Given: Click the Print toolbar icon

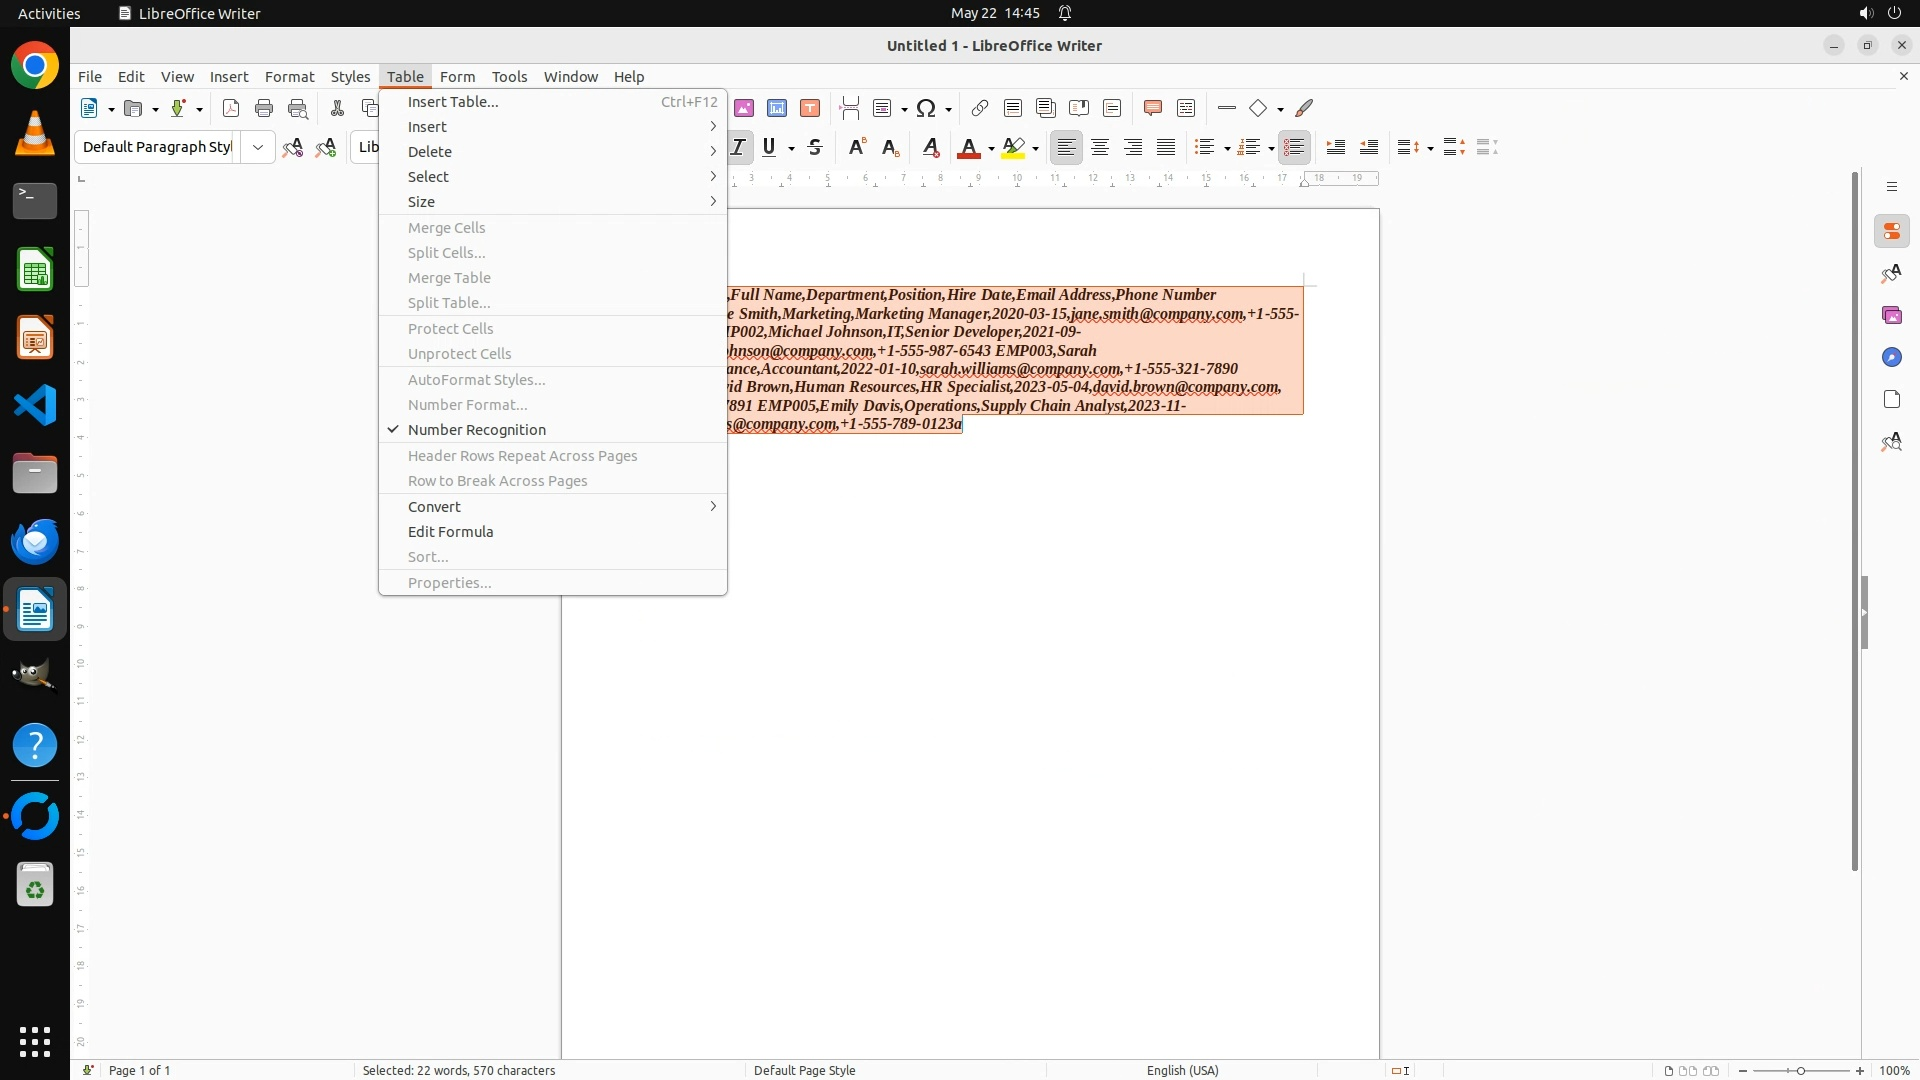Looking at the screenshot, I should click(264, 108).
